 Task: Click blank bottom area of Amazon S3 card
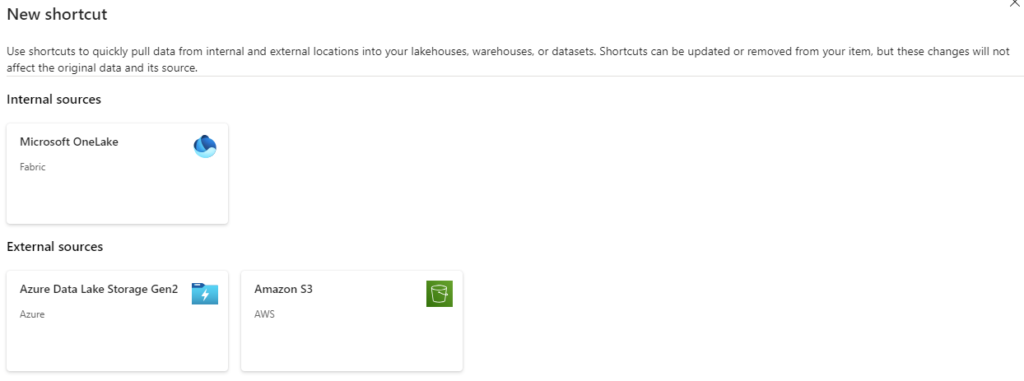(x=352, y=346)
